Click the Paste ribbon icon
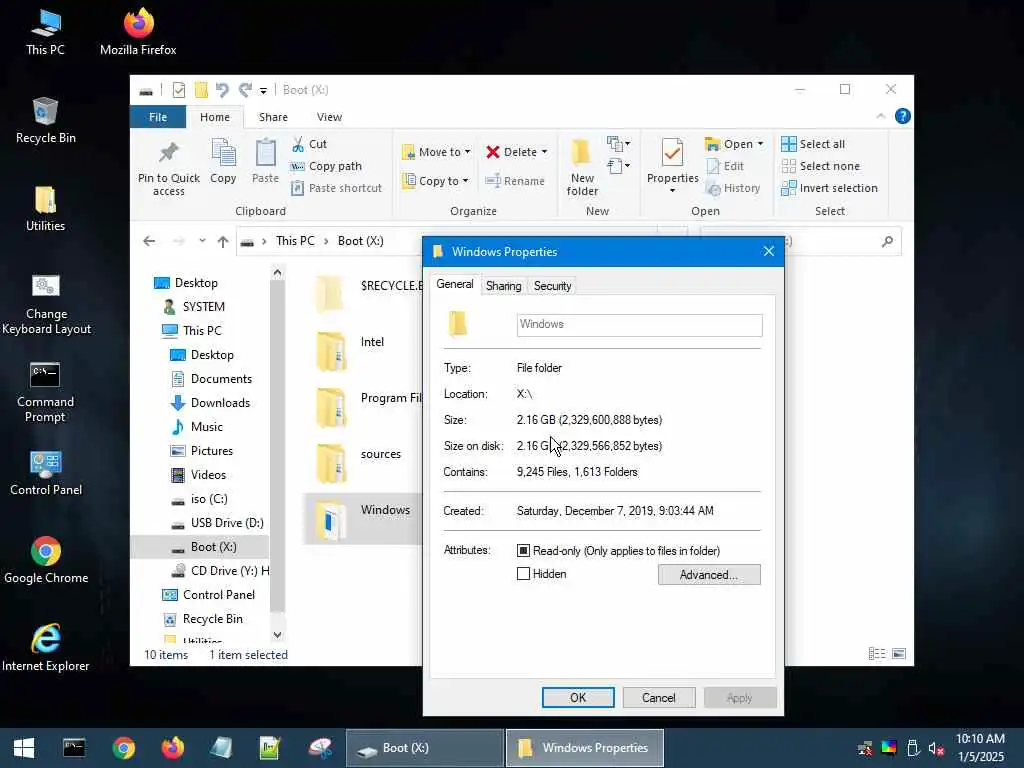The height and width of the screenshot is (768, 1024). pyautogui.click(x=265, y=161)
